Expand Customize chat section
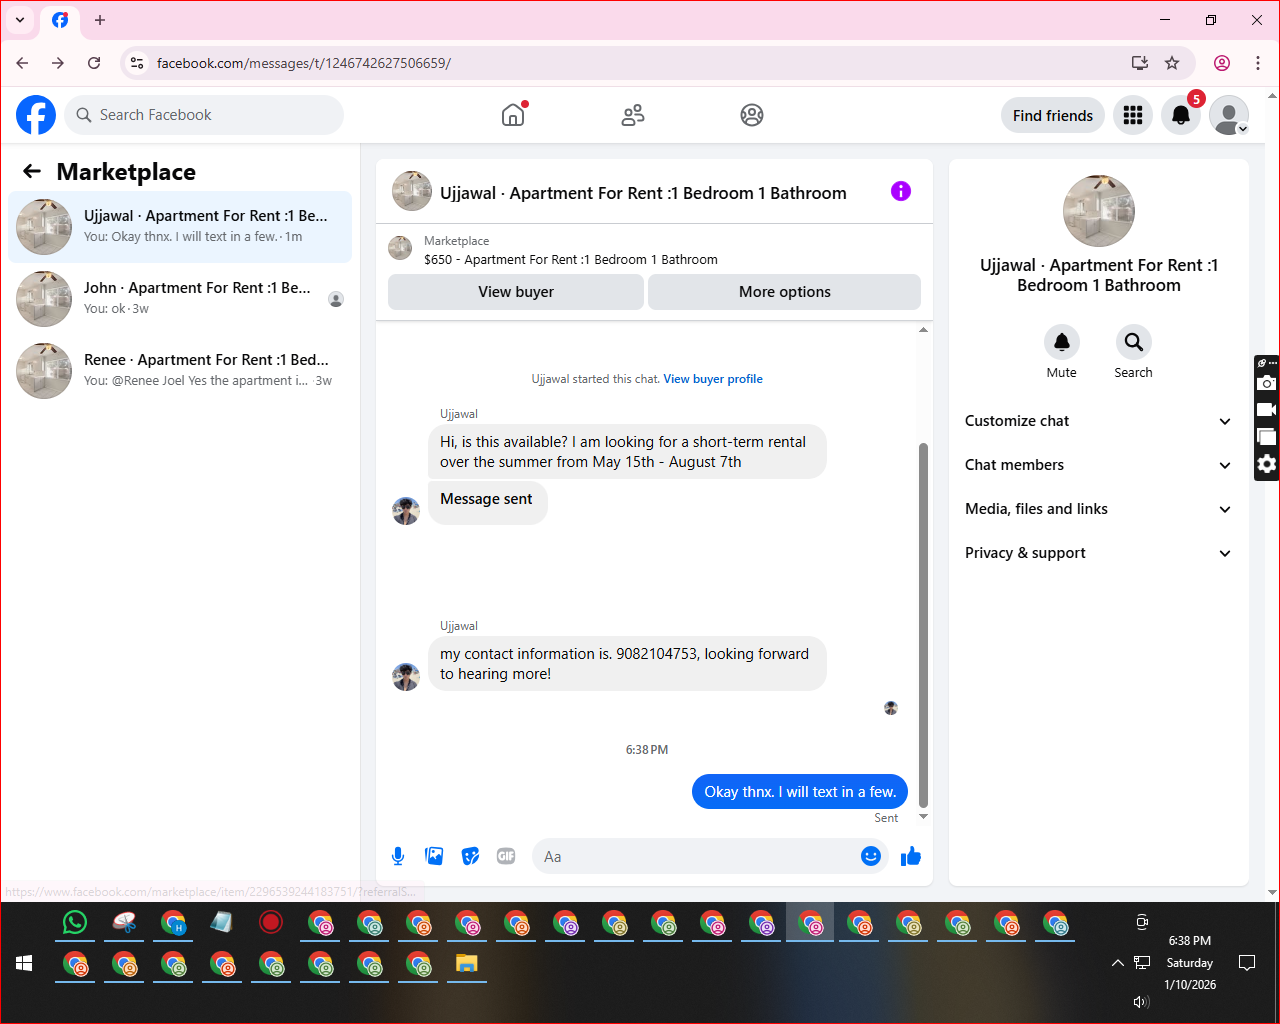The height and width of the screenshot is (1024, 1280). 1098,421
